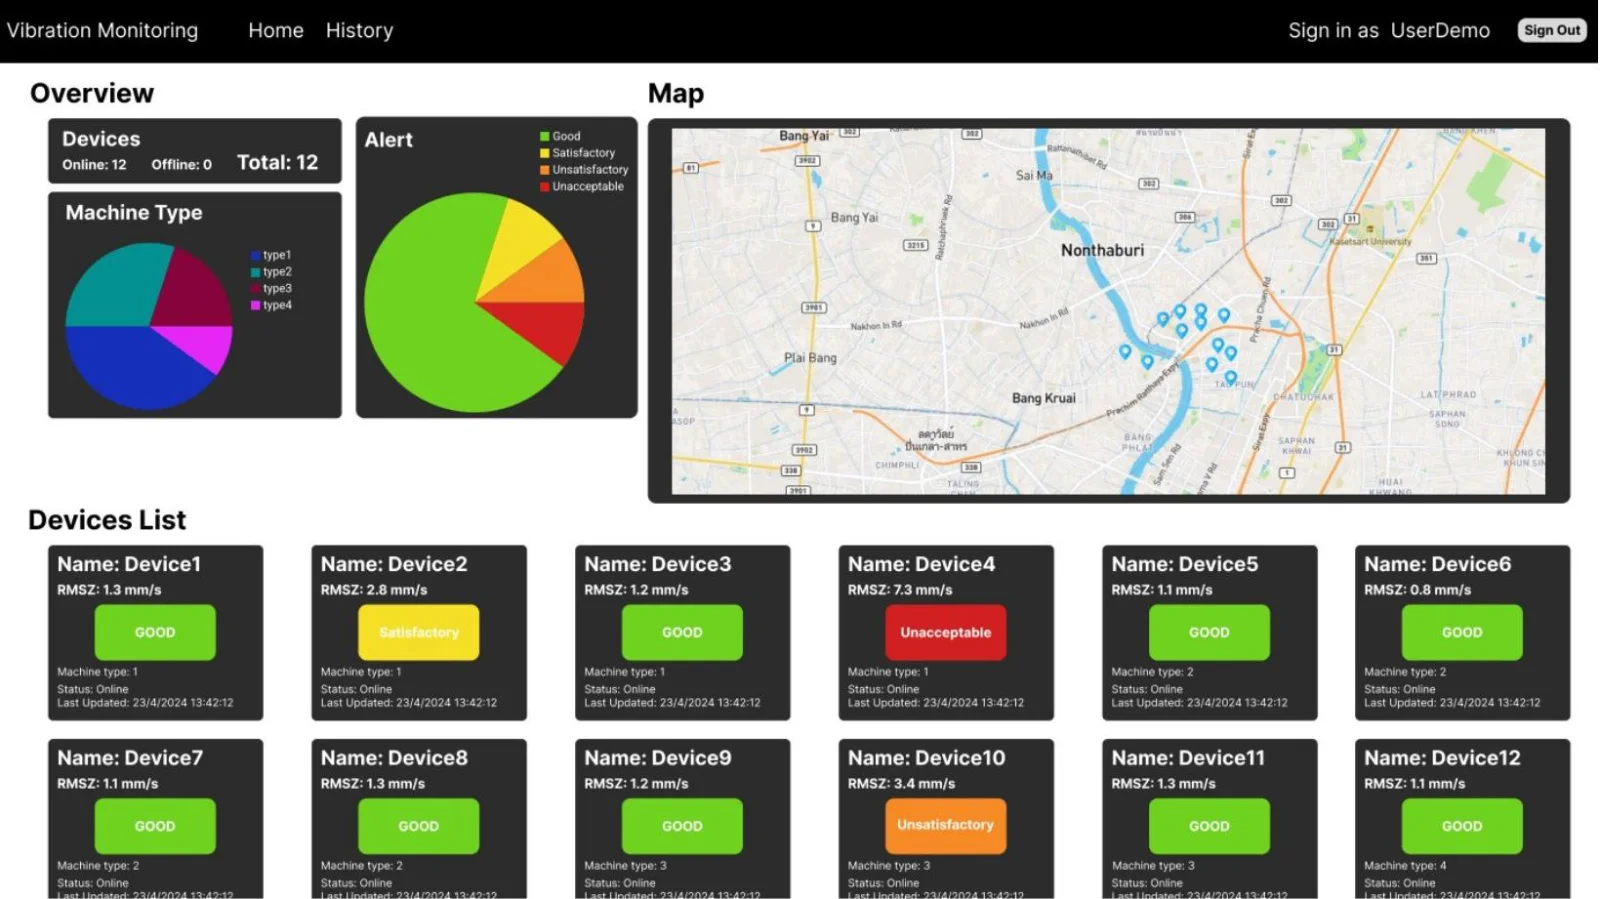This screenshot has height=899, width=1600.
Task: Click the Unsatisfactory orange legend swatch
Action: 545,170
